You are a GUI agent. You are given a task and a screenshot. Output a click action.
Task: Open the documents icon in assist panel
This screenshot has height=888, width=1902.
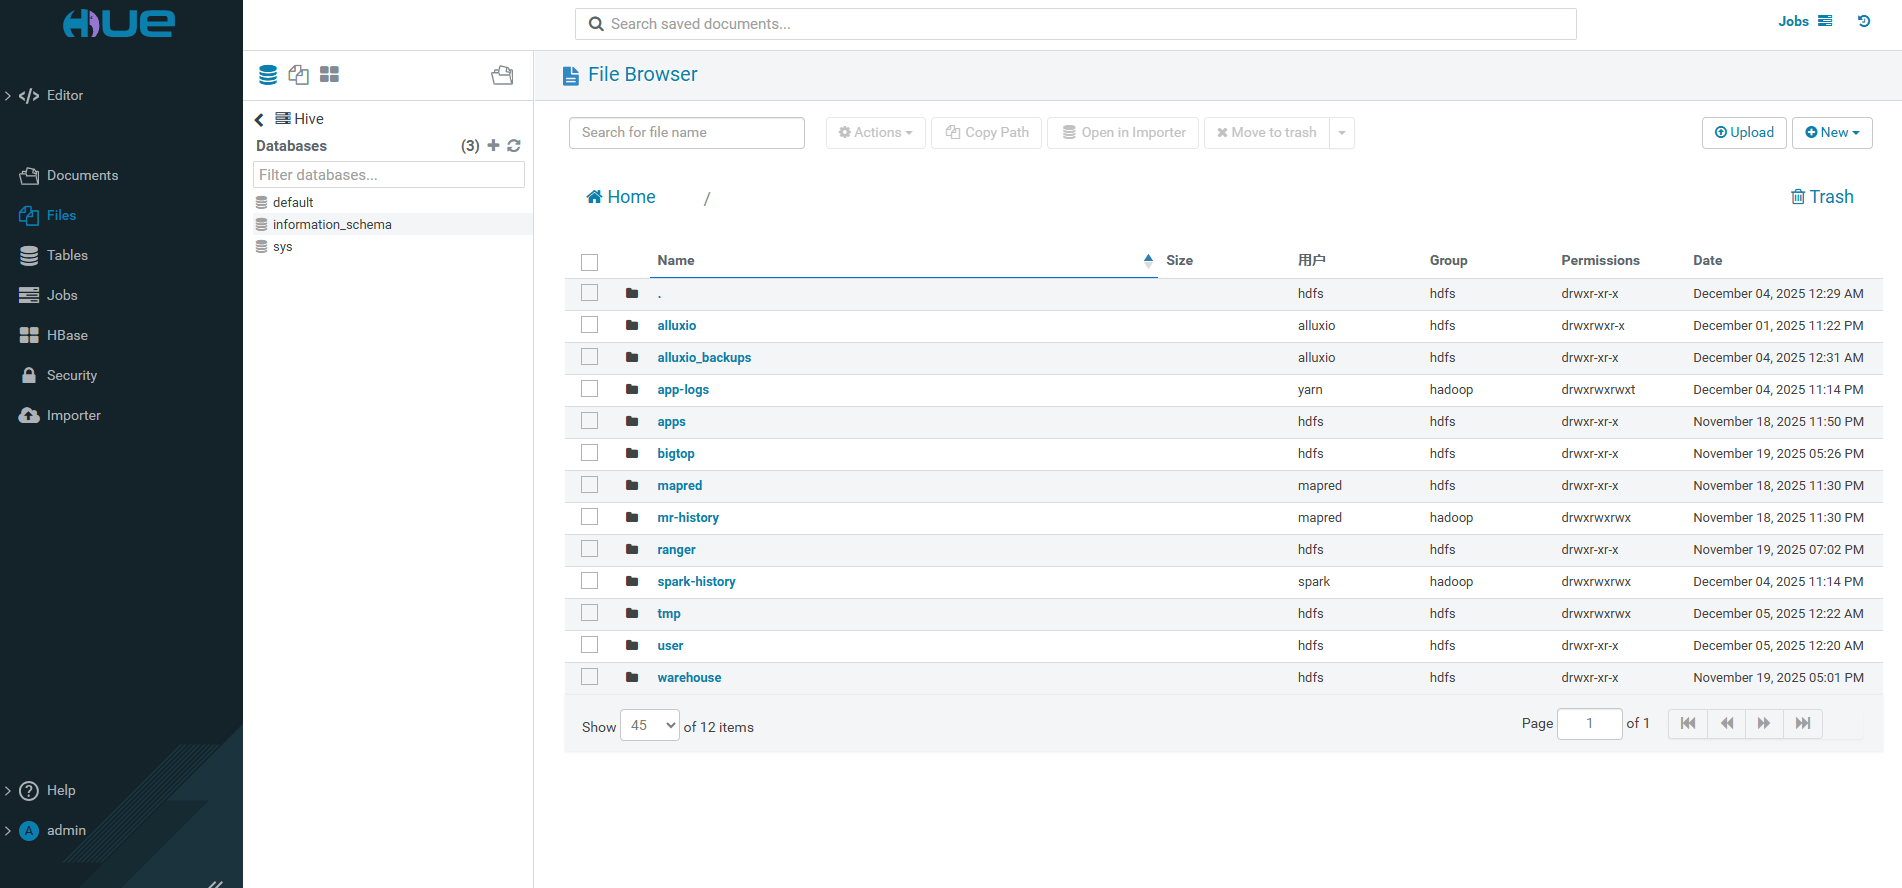[298, 75]
